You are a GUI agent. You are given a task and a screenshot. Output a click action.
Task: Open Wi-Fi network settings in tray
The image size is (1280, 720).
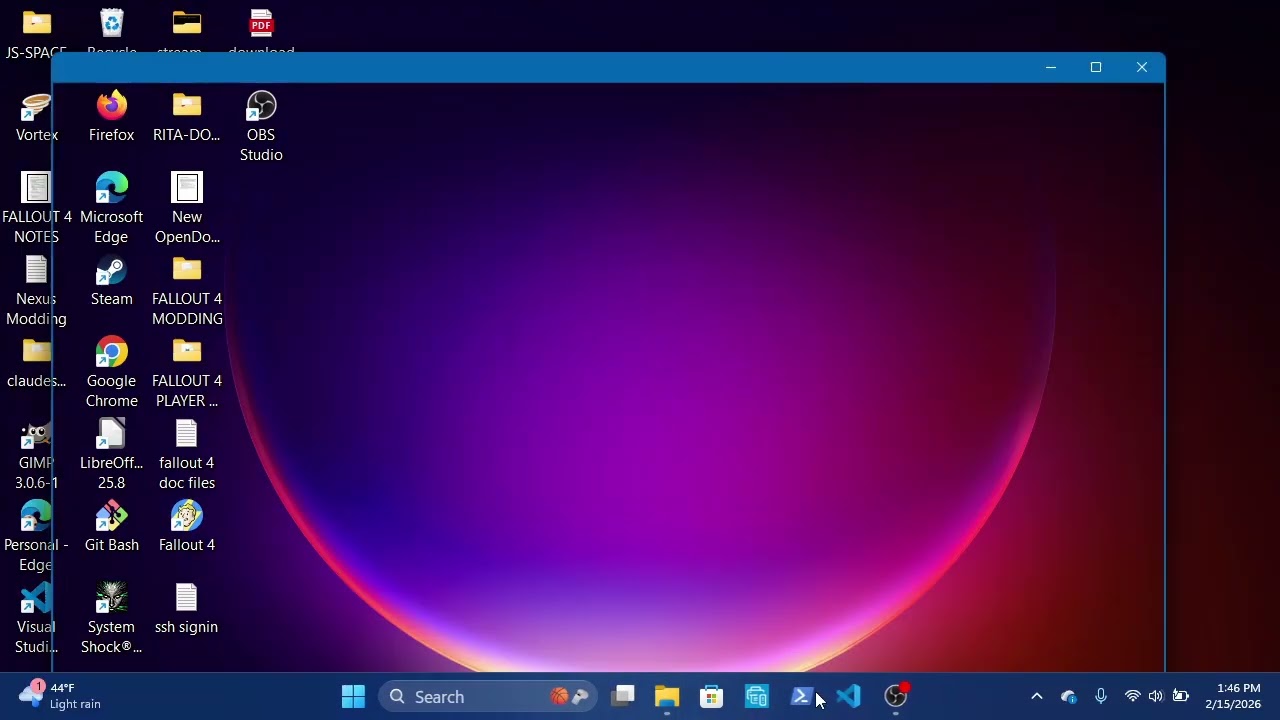1133,697
